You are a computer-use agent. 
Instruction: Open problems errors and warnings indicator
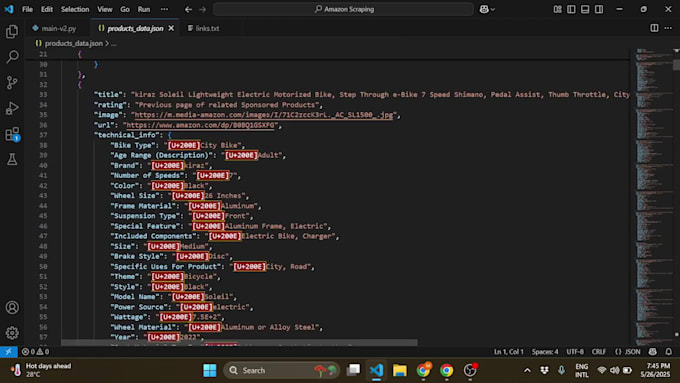tap(36, 352)
